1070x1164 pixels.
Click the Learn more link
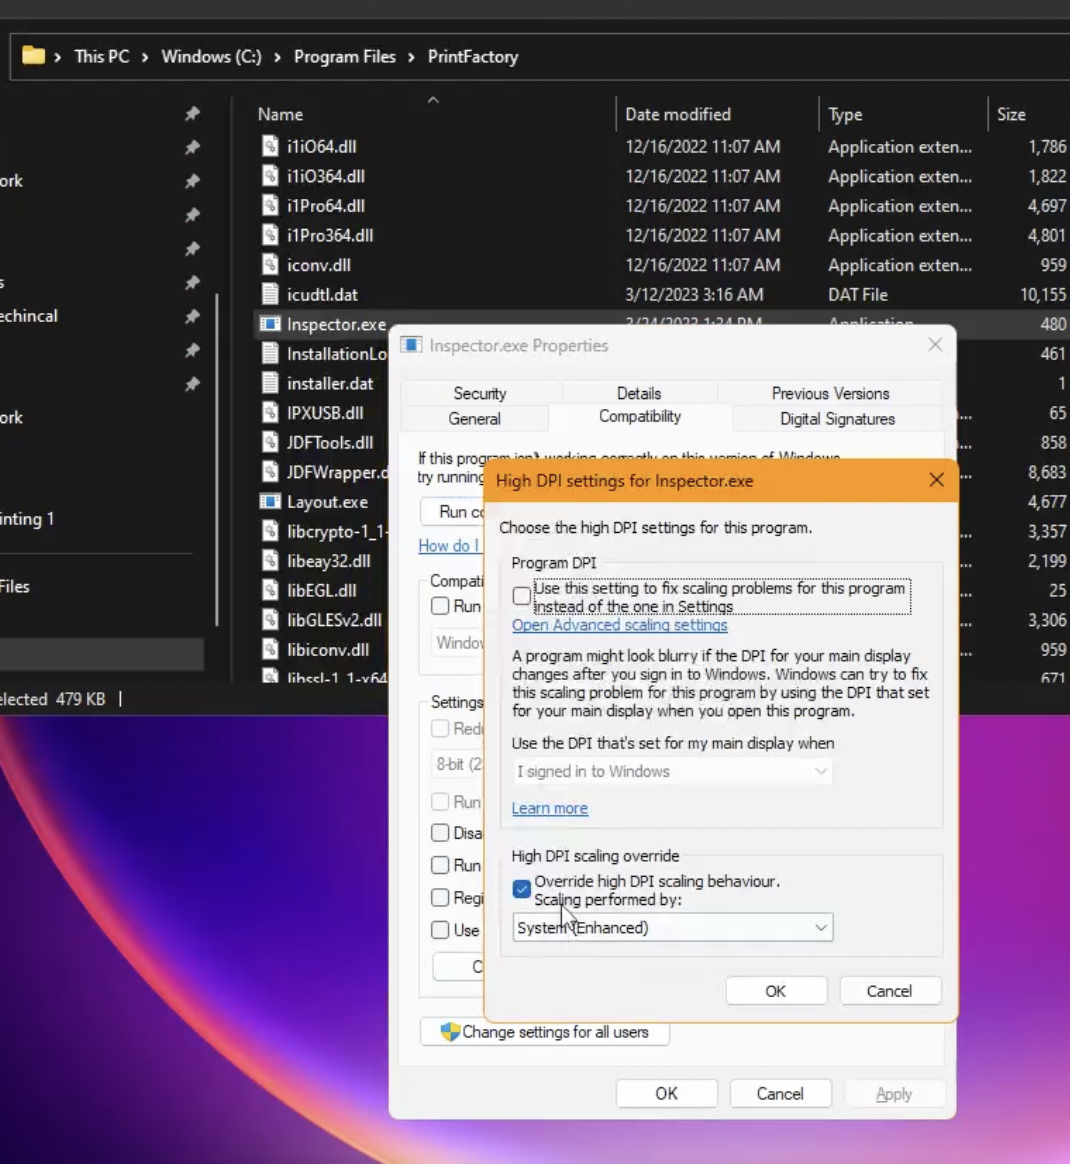[549, 808]
